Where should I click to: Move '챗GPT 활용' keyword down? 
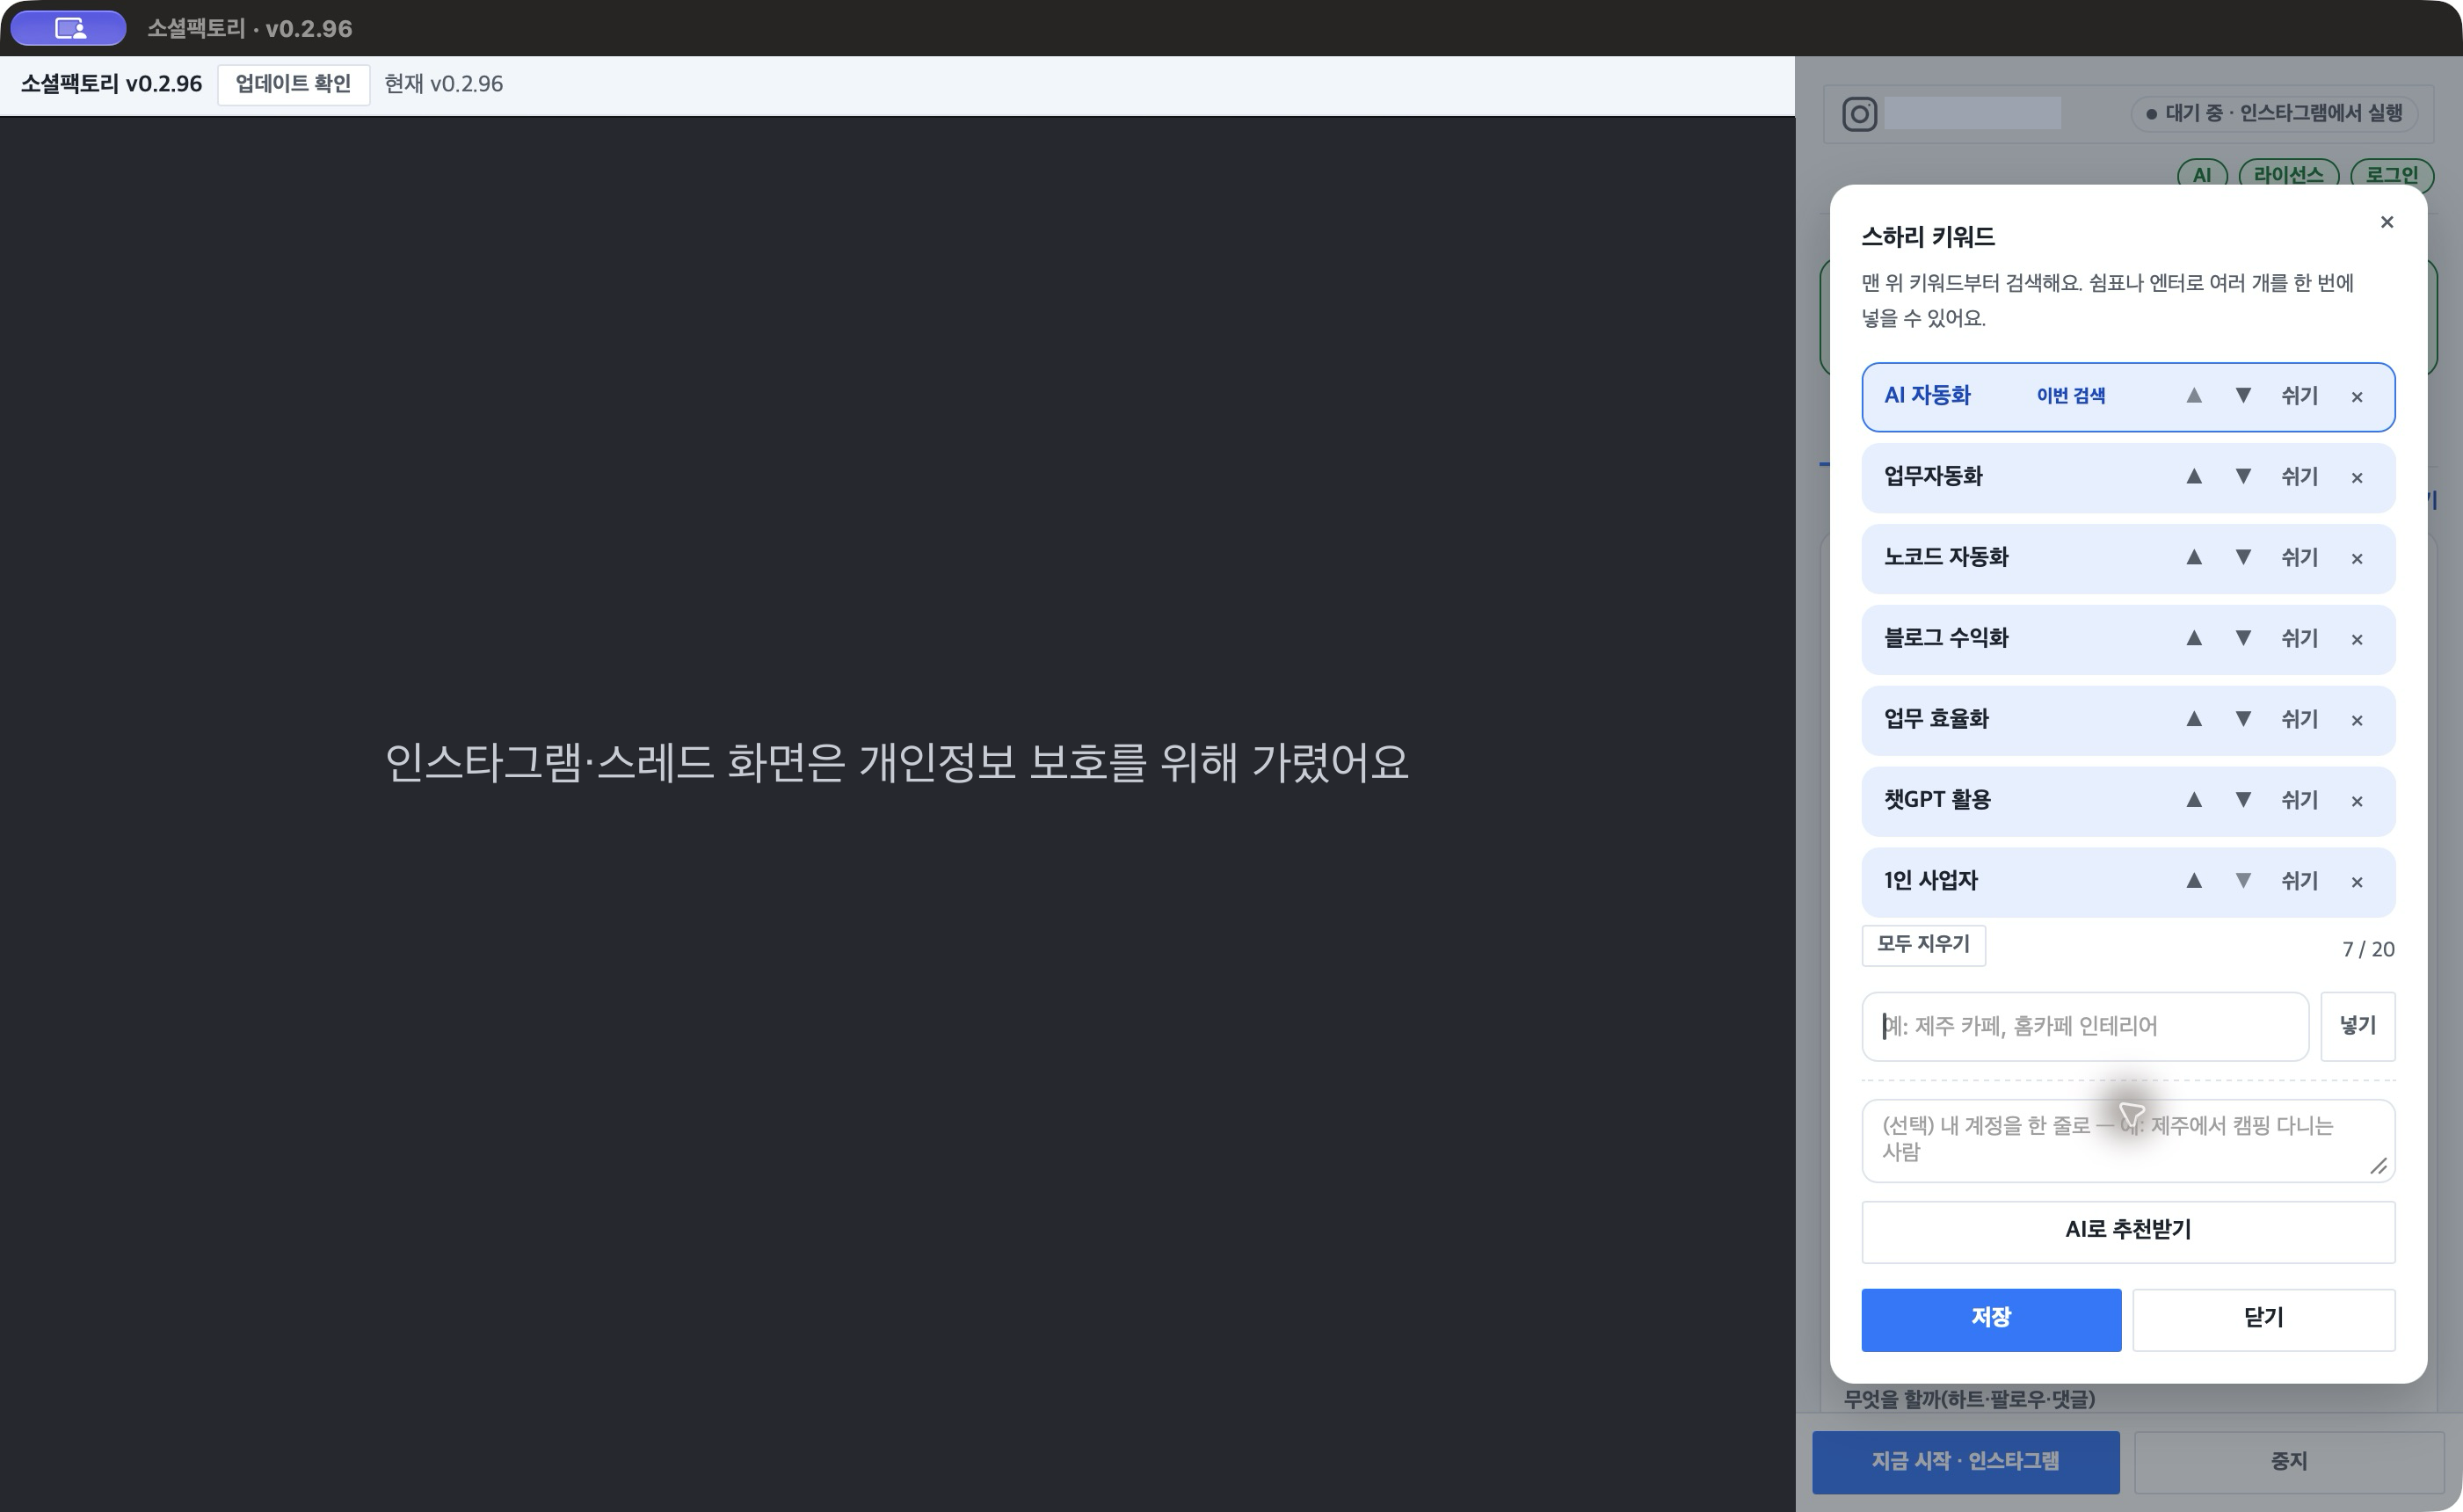2243,801
